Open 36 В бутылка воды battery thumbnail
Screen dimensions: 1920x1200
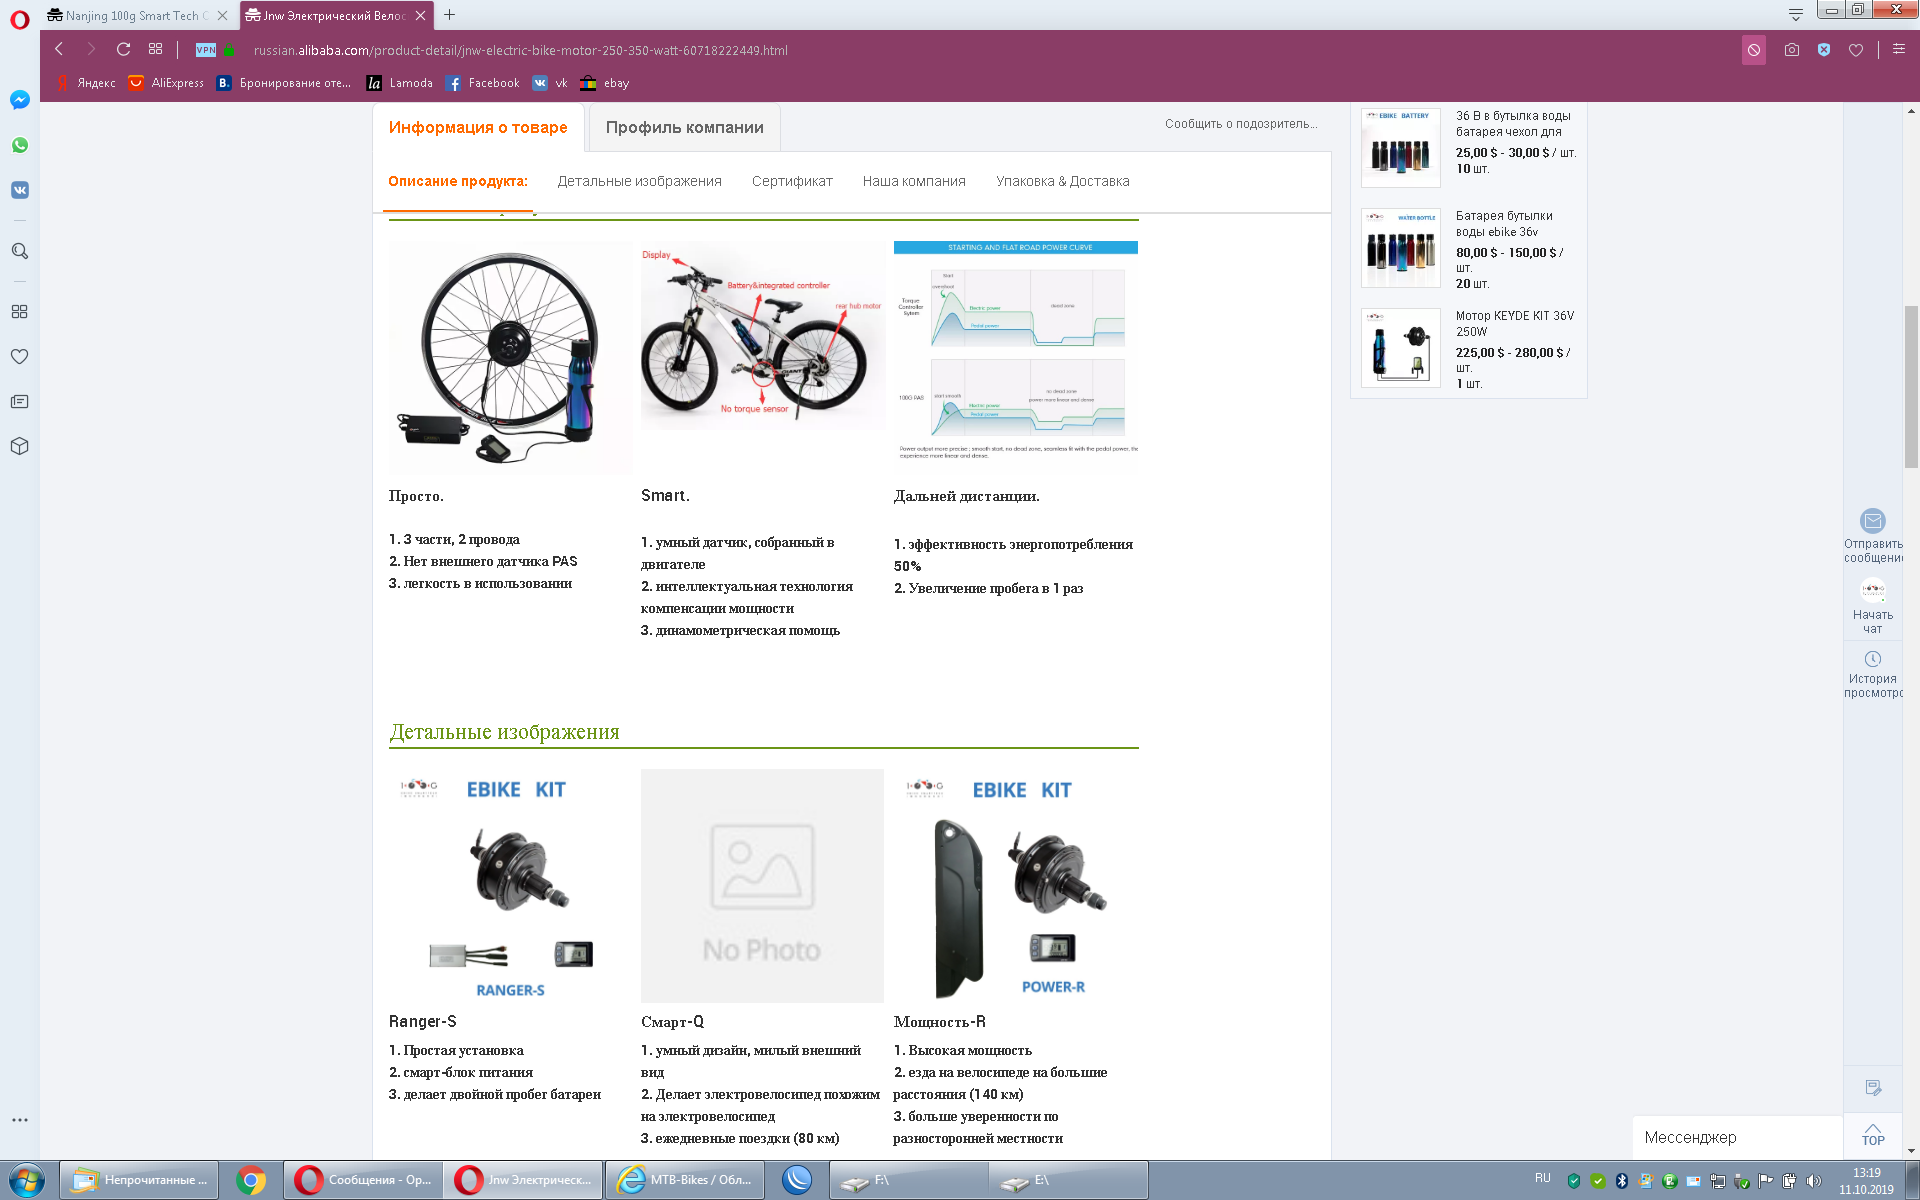click(1400, 148)
